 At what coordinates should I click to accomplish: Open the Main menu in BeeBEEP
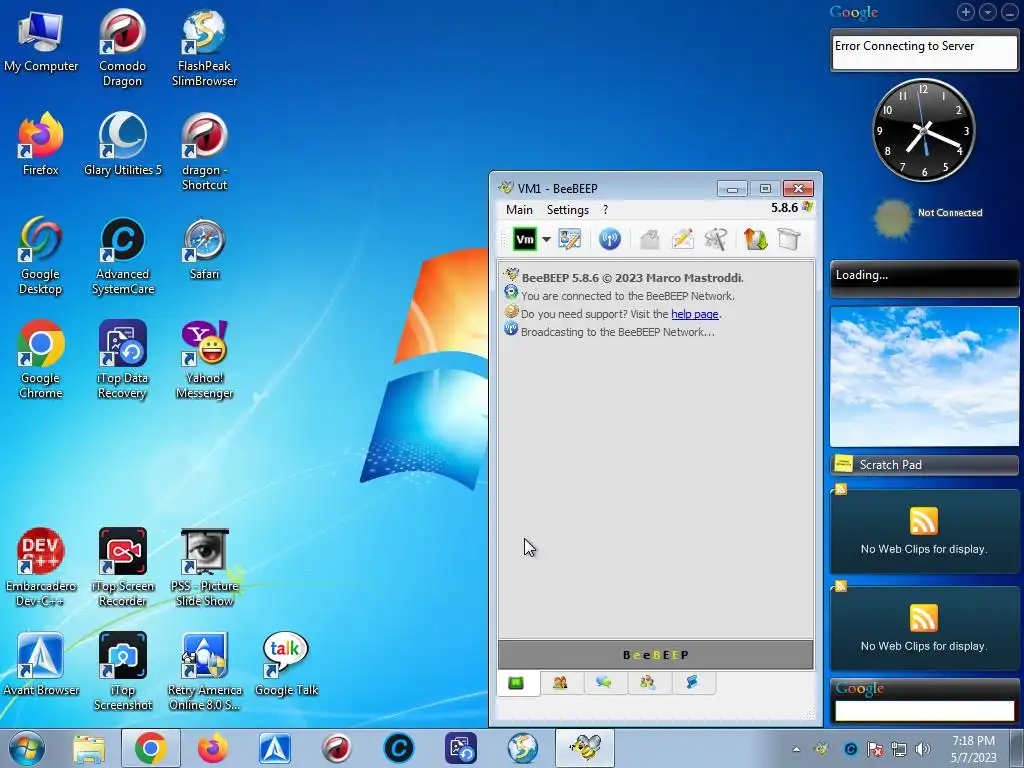(x=519, y=210)
